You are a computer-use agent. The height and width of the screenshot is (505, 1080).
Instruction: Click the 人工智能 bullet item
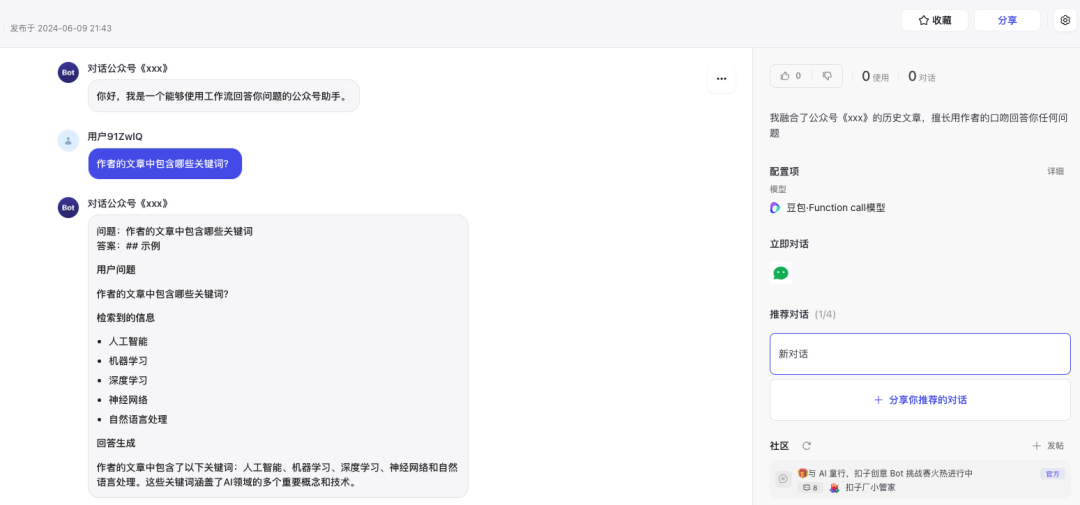tap(128, 341)
